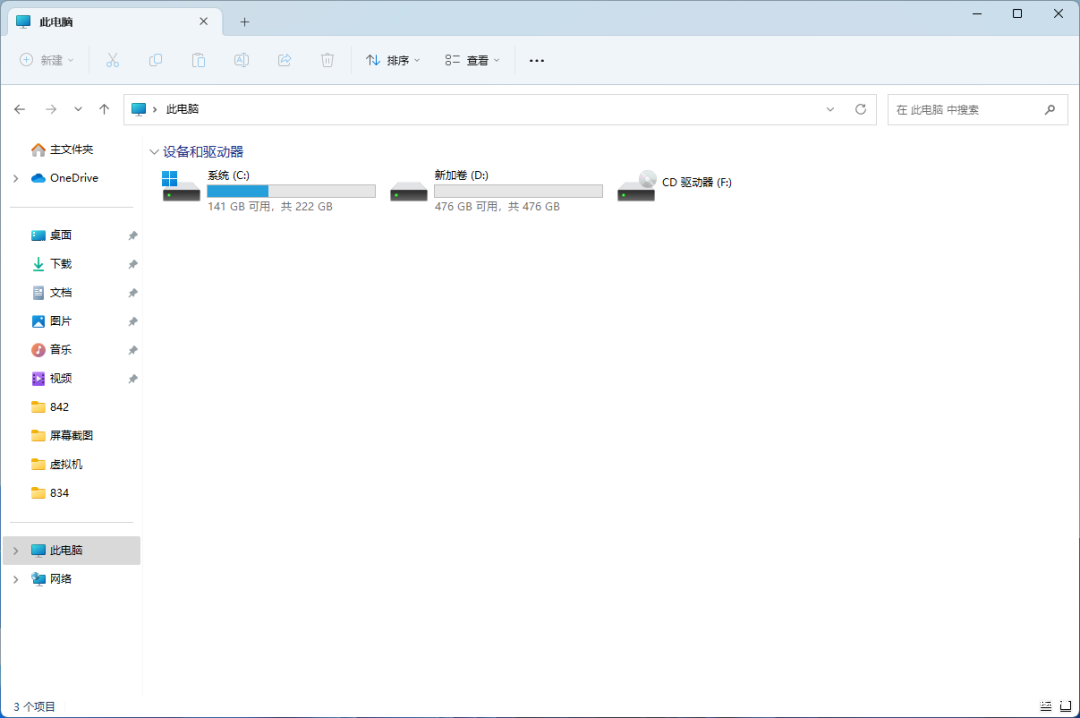This screenshot has width=1080, height=718.
Task: Go up one directory level
Action: point(104,109)
